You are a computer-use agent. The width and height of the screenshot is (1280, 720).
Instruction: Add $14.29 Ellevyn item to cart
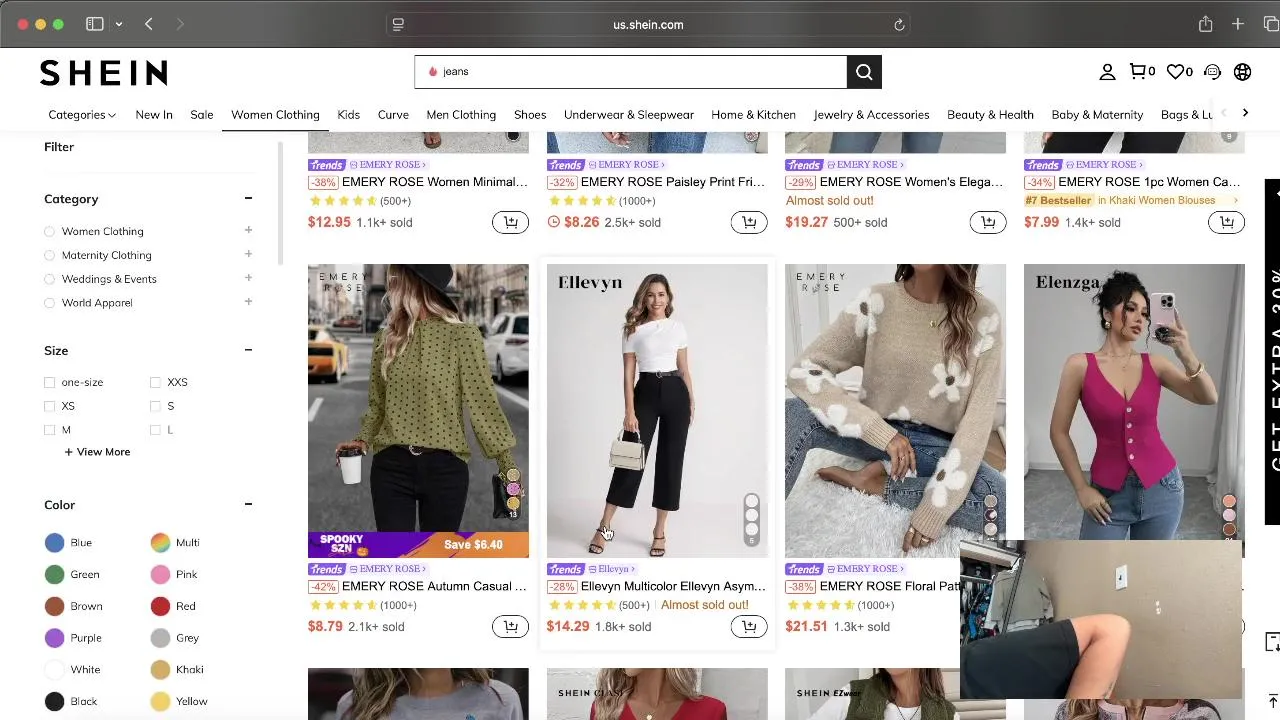pos(749,626)
